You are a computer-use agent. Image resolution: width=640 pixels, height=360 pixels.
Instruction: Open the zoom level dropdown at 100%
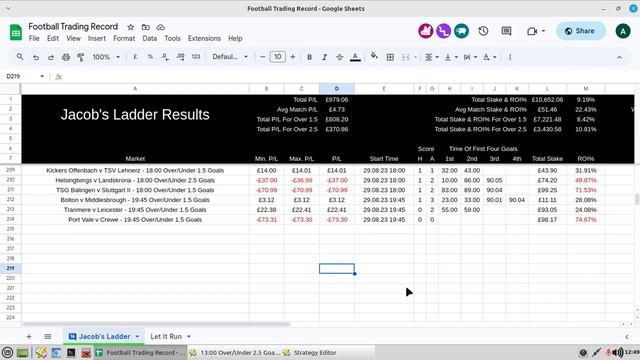pyautogui.click(x=106, y=57)
